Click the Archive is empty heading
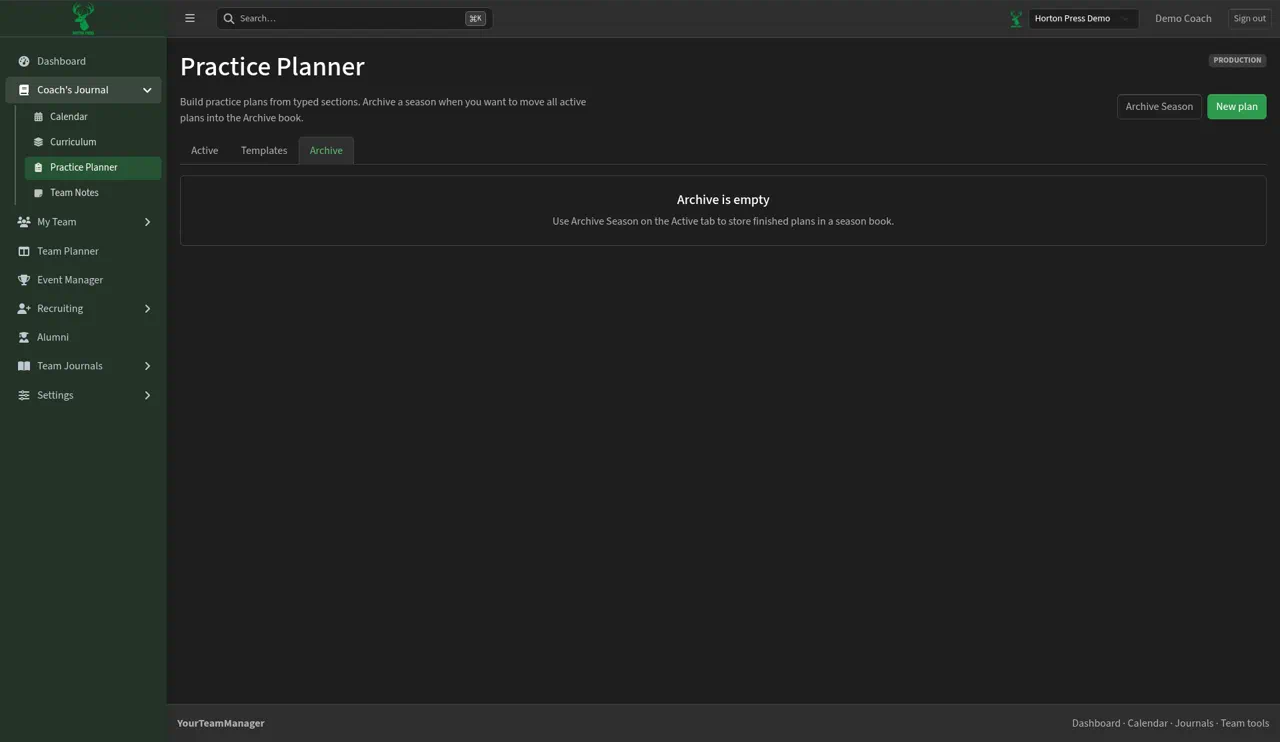 coord(723,200)
